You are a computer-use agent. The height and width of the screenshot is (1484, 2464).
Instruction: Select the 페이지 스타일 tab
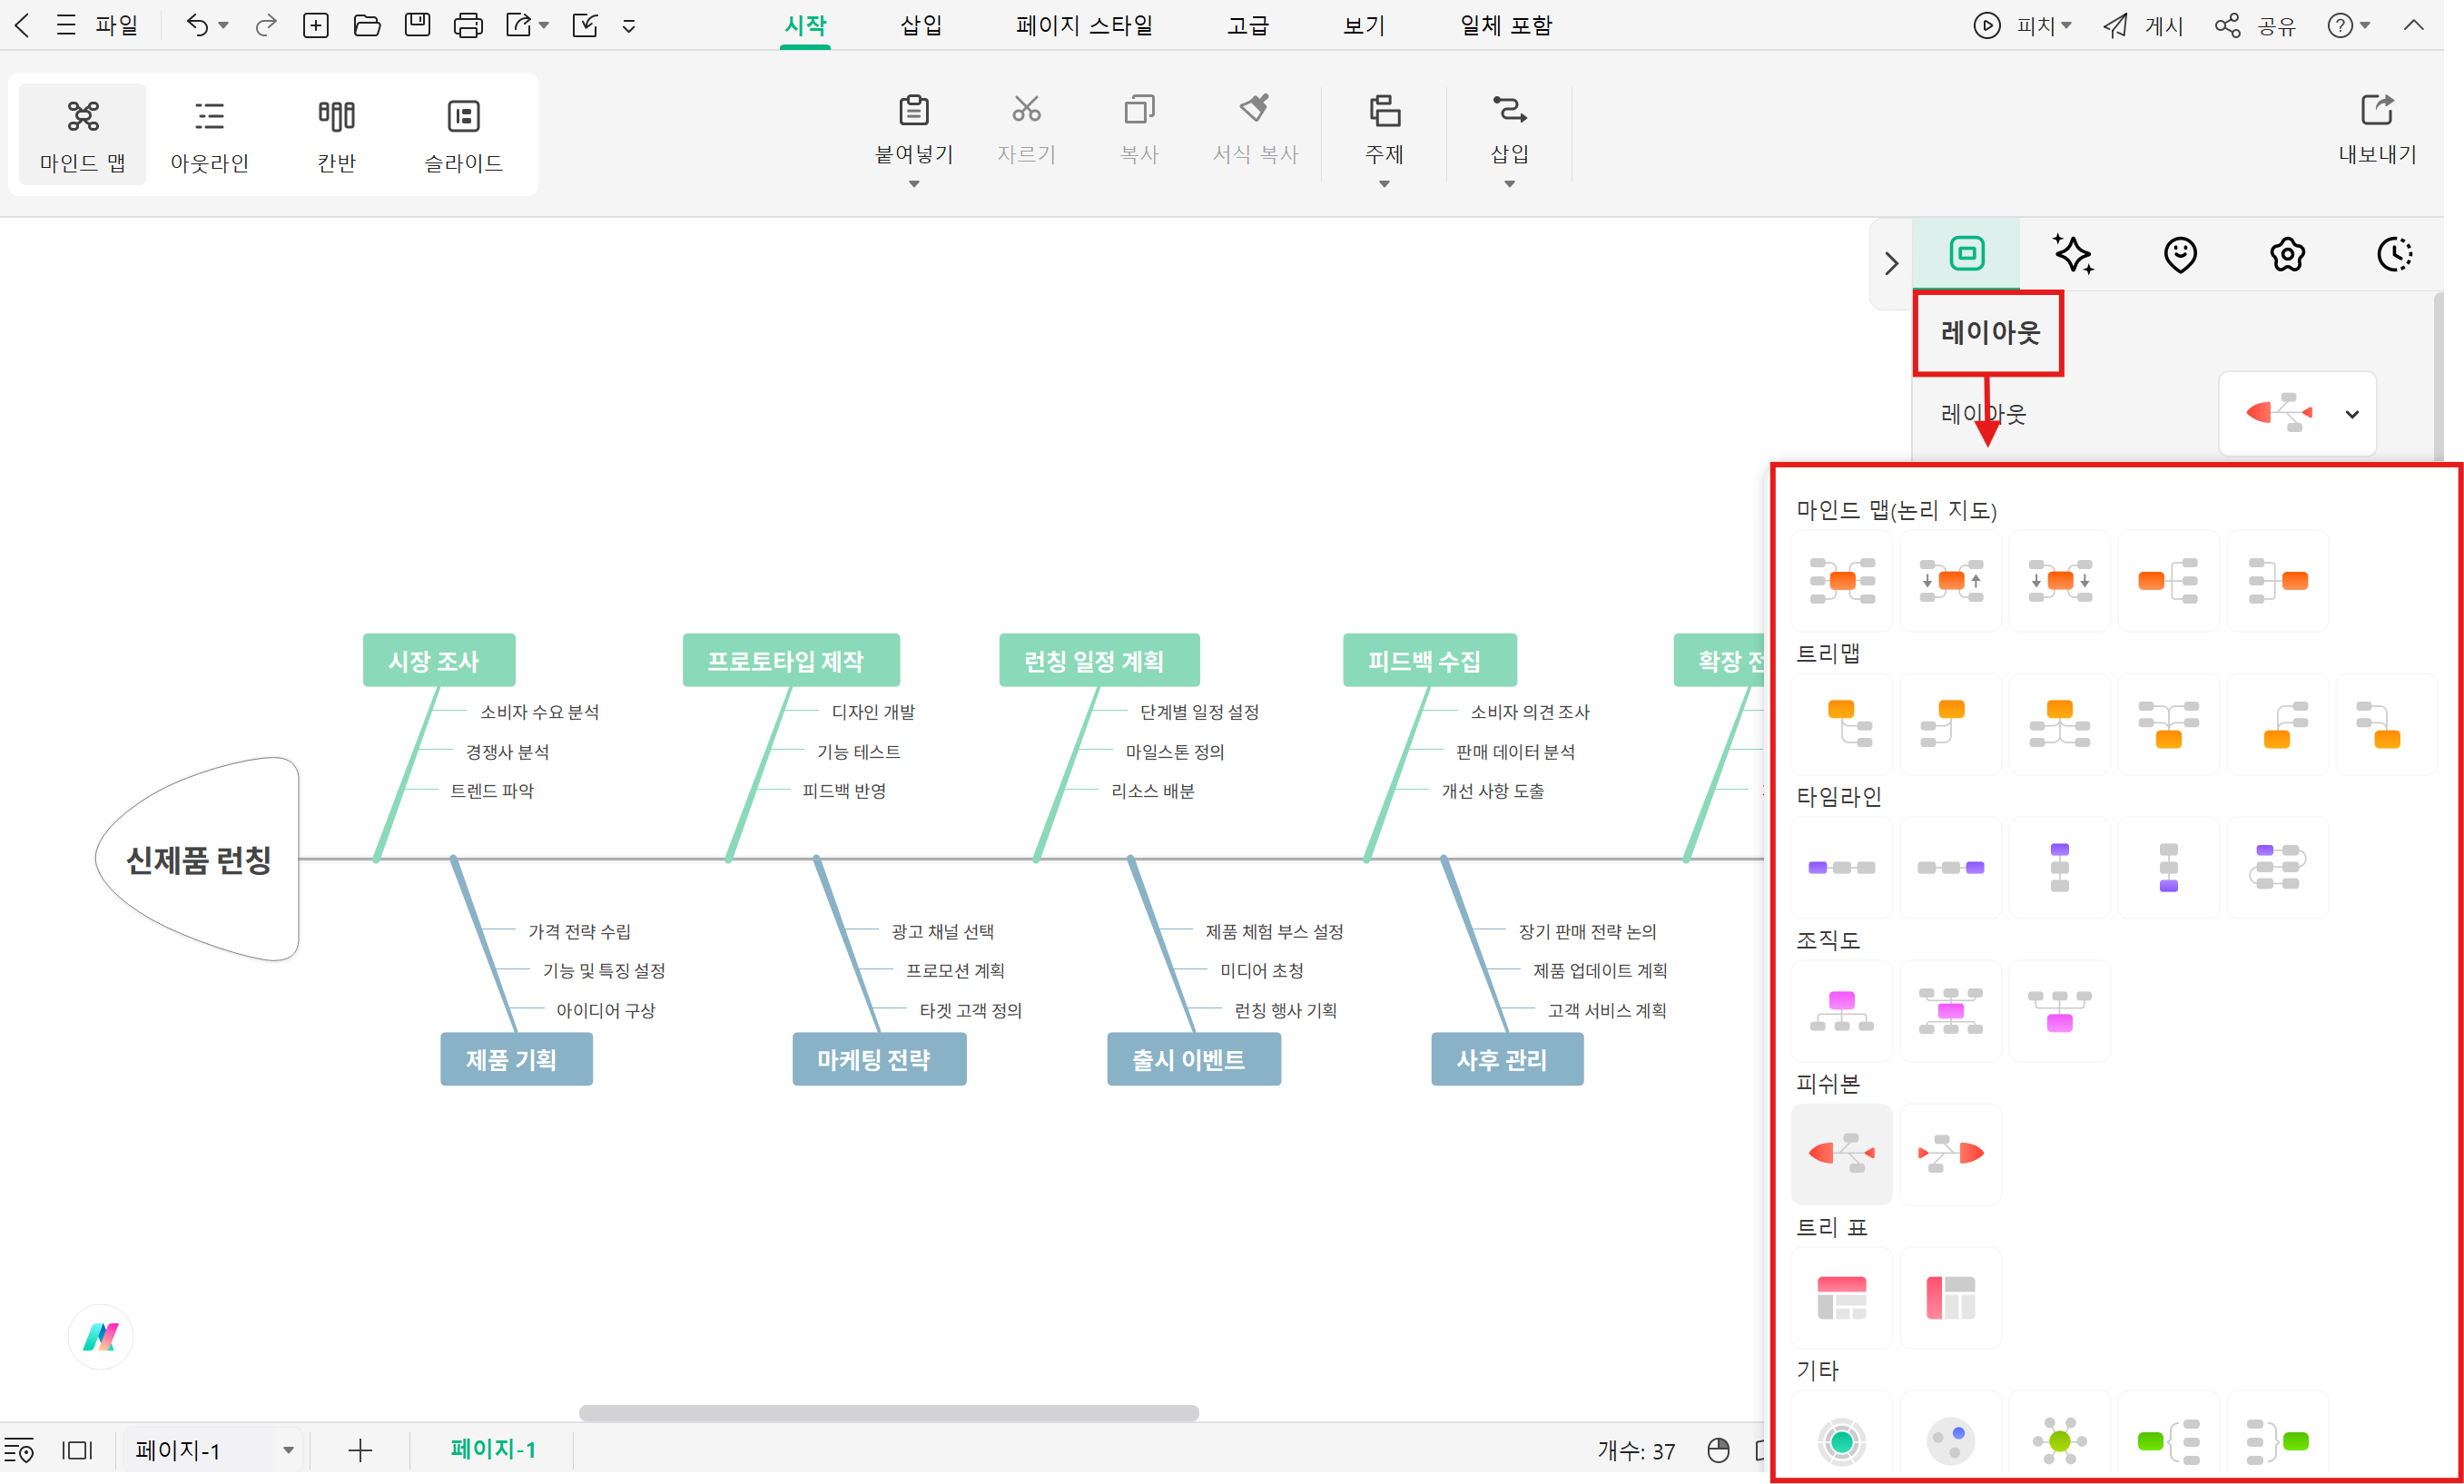(1084, 25)
